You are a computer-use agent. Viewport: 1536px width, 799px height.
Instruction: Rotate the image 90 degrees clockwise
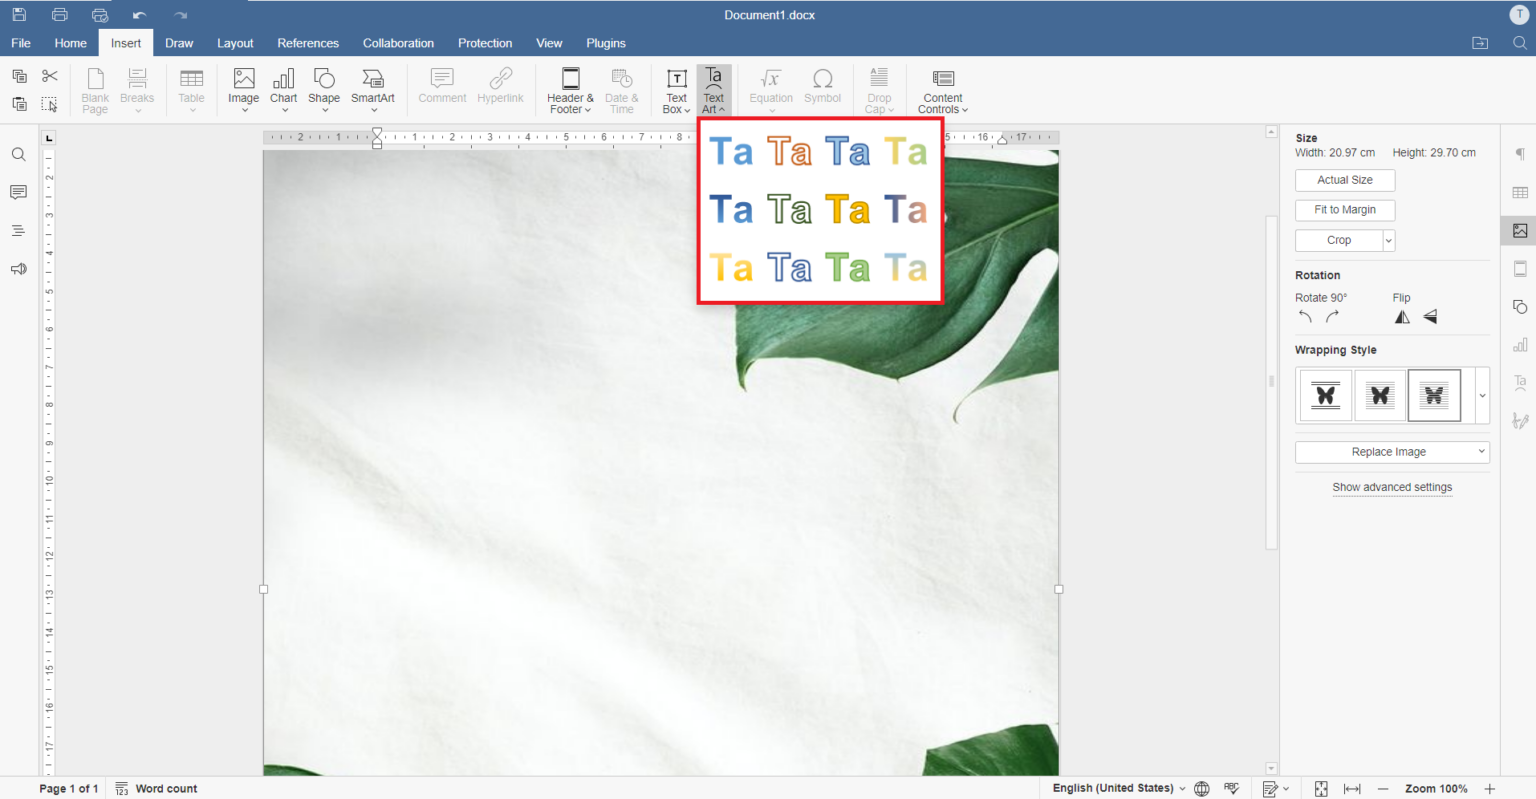click(1333, 316)
